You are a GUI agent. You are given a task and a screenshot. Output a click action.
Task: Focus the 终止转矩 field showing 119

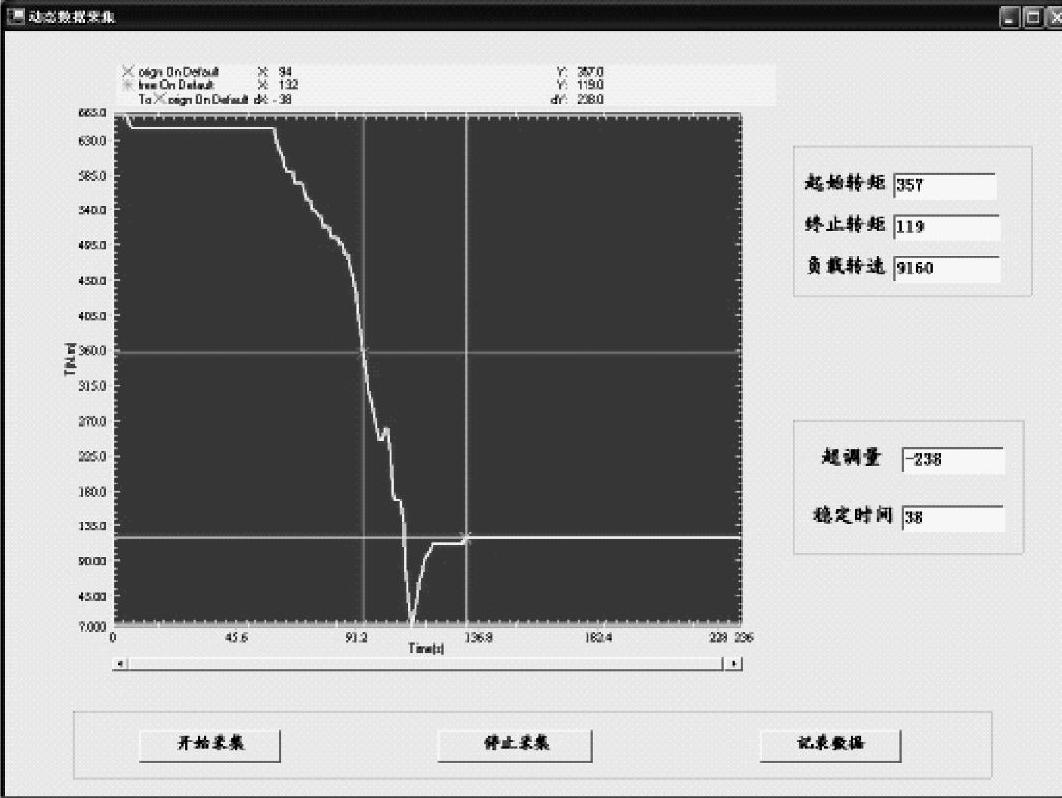(x=946, y=227)
